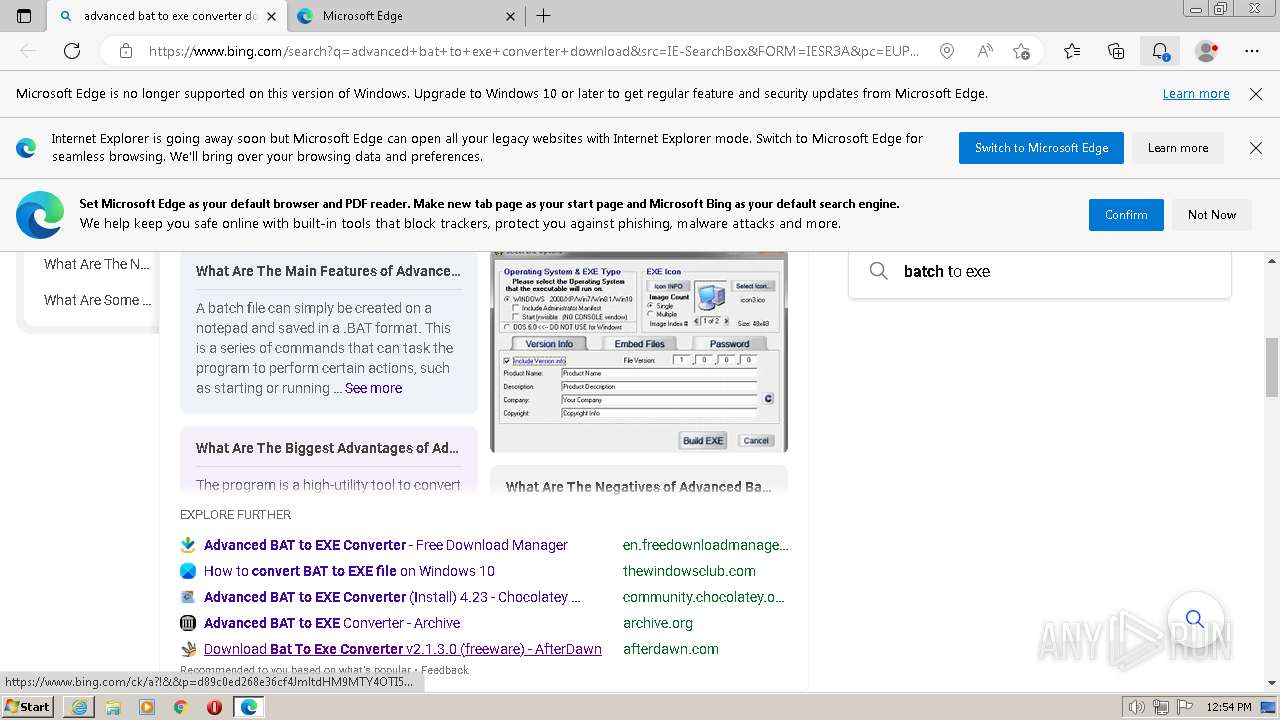The height and width of the screenshot is (720, 1280).
Task: Open the Favorites list
Action: click(1072, 51)
